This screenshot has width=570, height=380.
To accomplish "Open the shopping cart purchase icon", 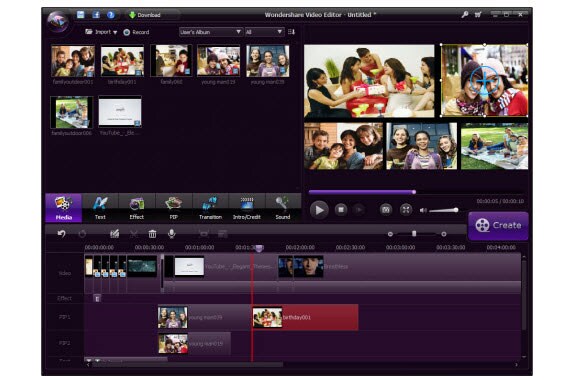I will (478, 15).
